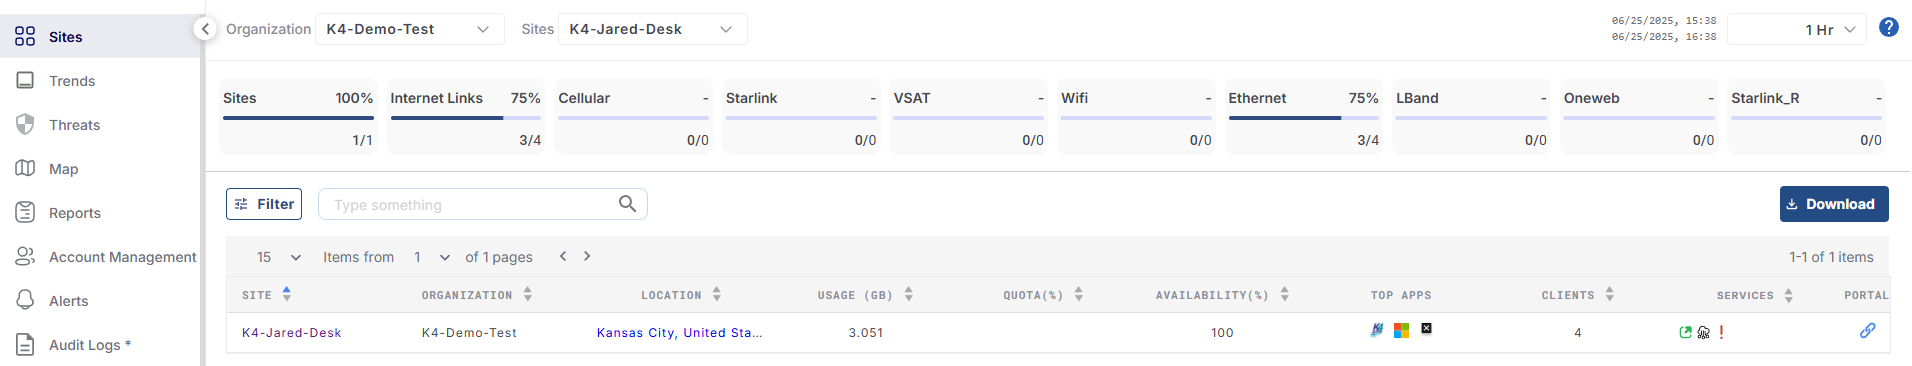Go to the next page arrow
Image resolution: width=1912 pixels, height=366 pixels.
click(587, 256)
